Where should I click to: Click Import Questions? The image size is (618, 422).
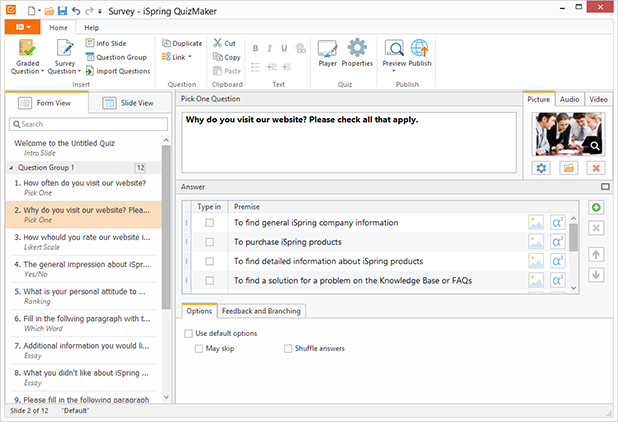pyautogui.click(x=118, y=71)
